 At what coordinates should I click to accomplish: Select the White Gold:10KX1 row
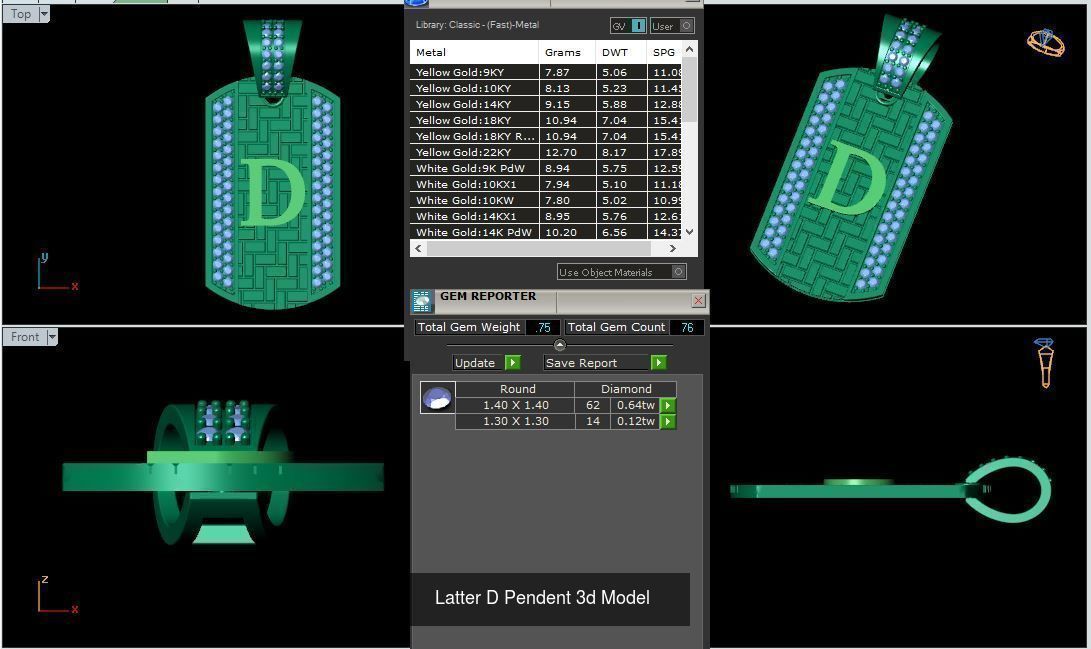coord(546,184)
